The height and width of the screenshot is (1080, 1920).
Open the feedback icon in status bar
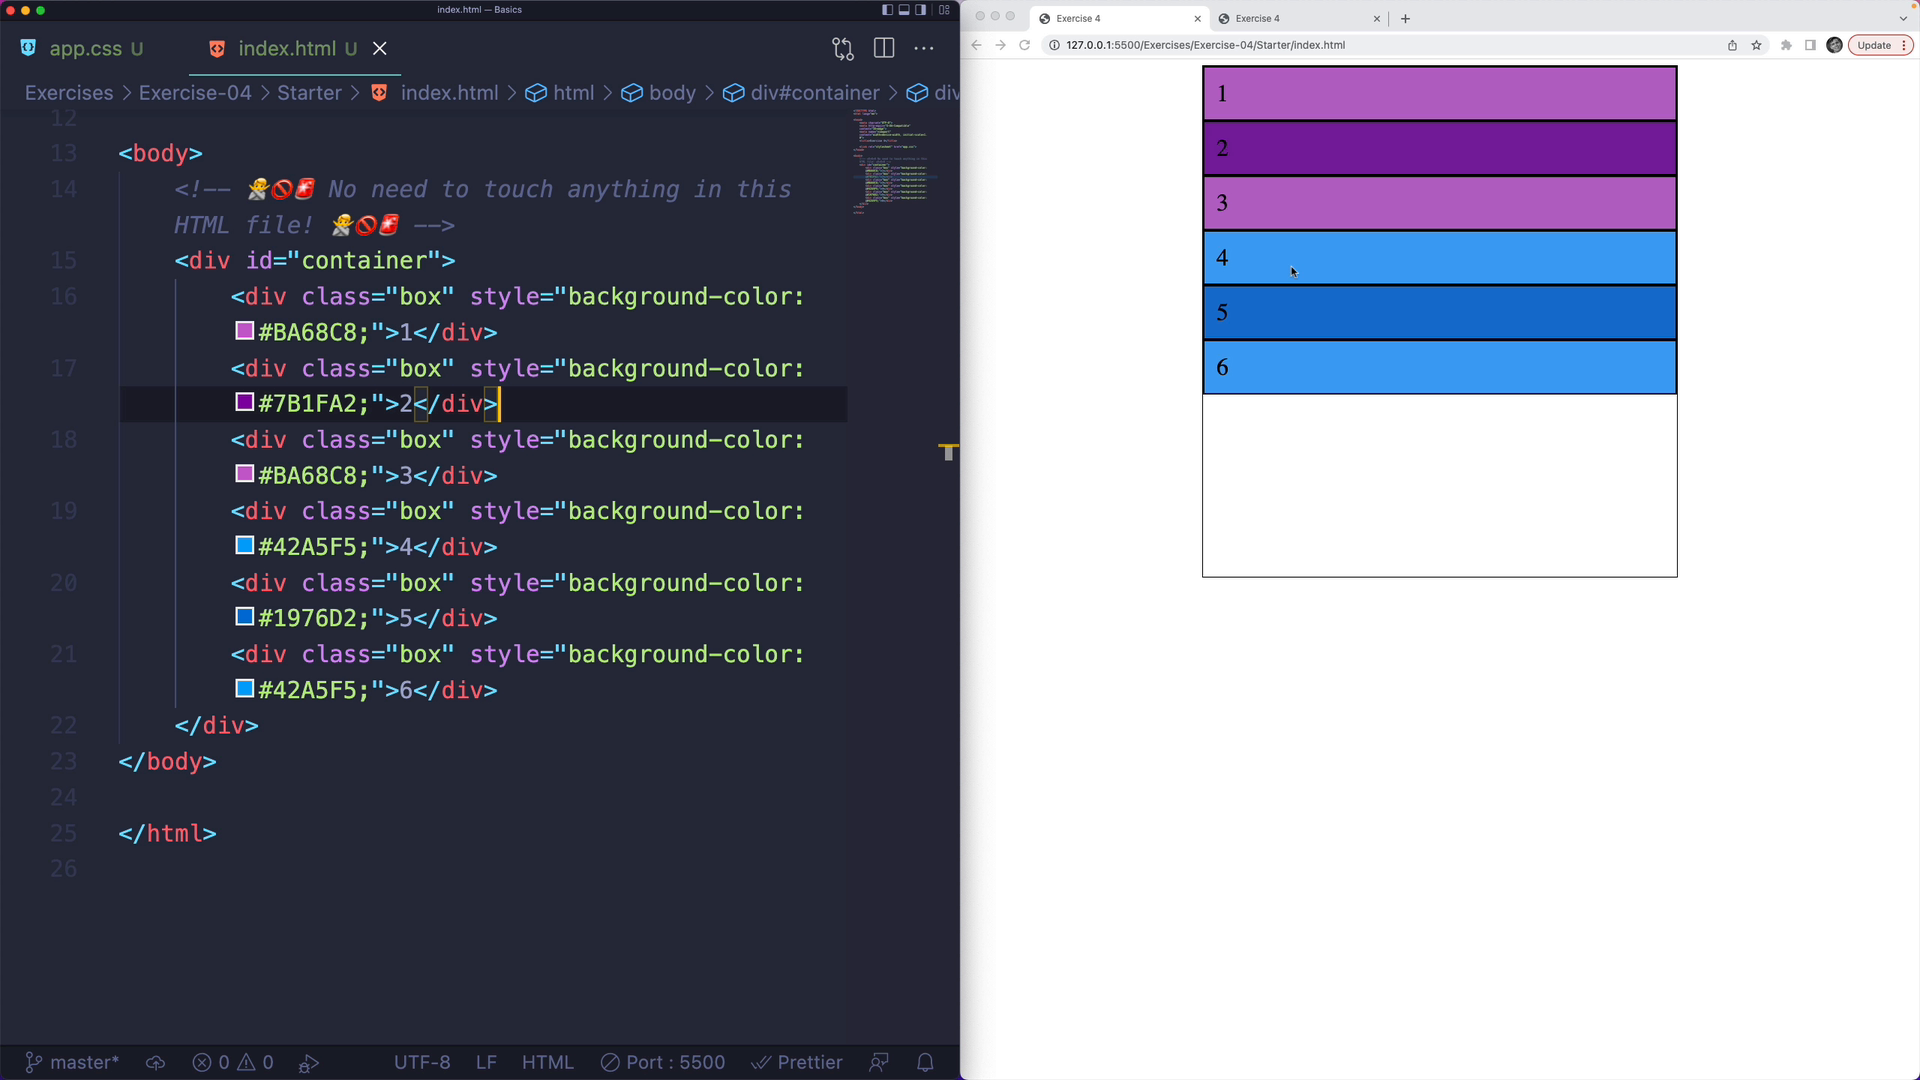point(879,1062)
